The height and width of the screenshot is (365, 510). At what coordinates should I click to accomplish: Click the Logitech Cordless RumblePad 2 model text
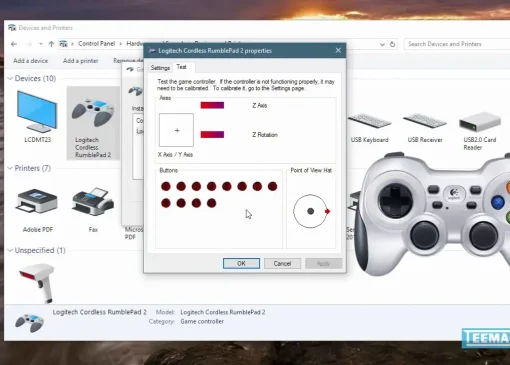pos(223,312)
